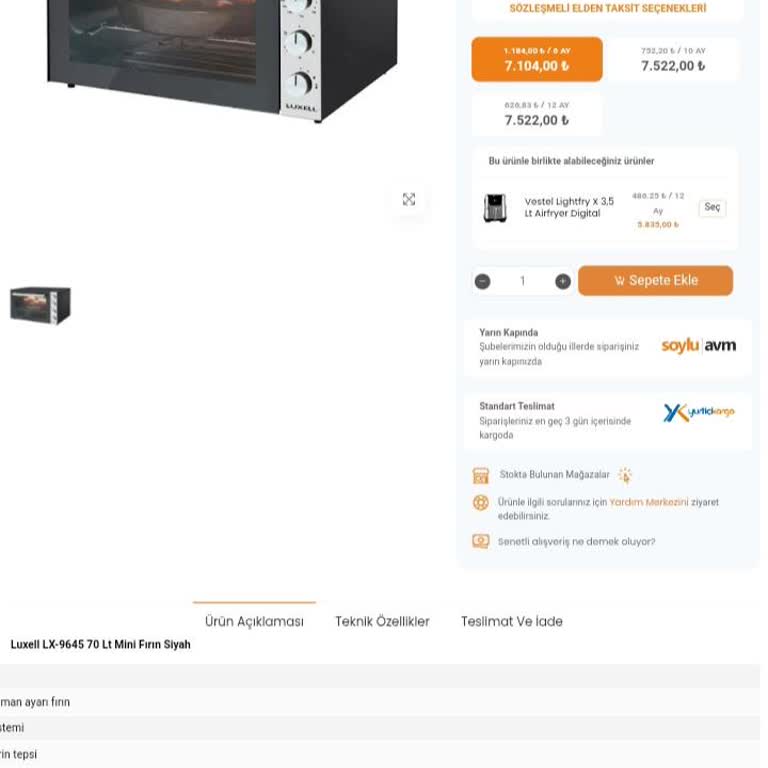The height and width of the screenshot is (768, 768).
Task: Open the Vestel Airfryer product thumbnail
Action: click(x=495, y=208)
